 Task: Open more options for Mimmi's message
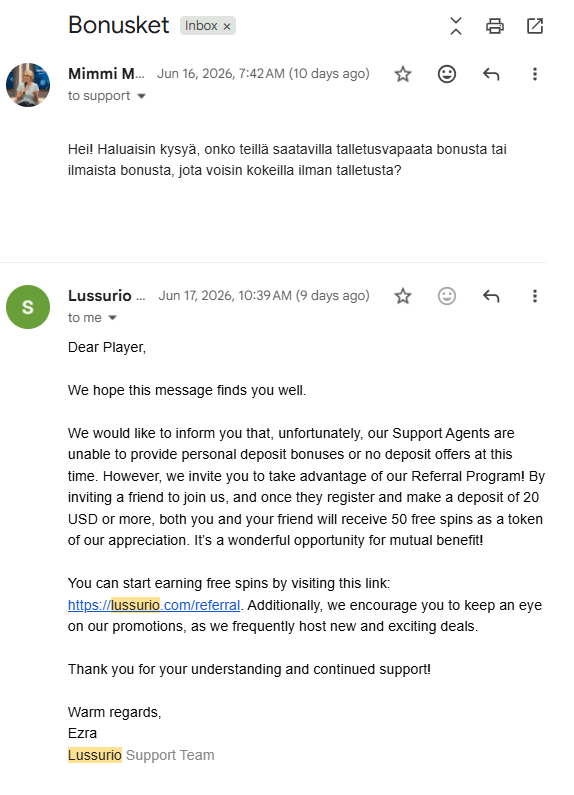coord(534,74)
